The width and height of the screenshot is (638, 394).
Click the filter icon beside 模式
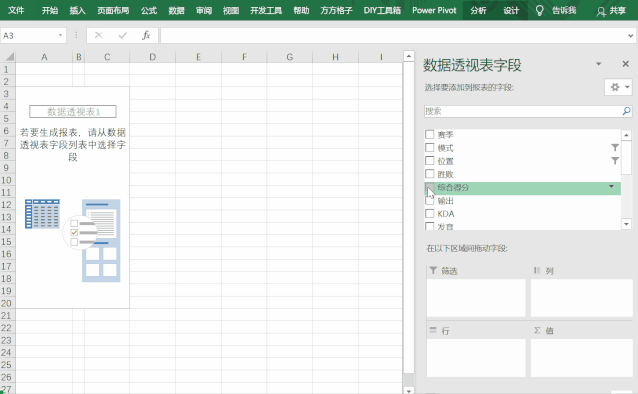[x=615, y=147]
